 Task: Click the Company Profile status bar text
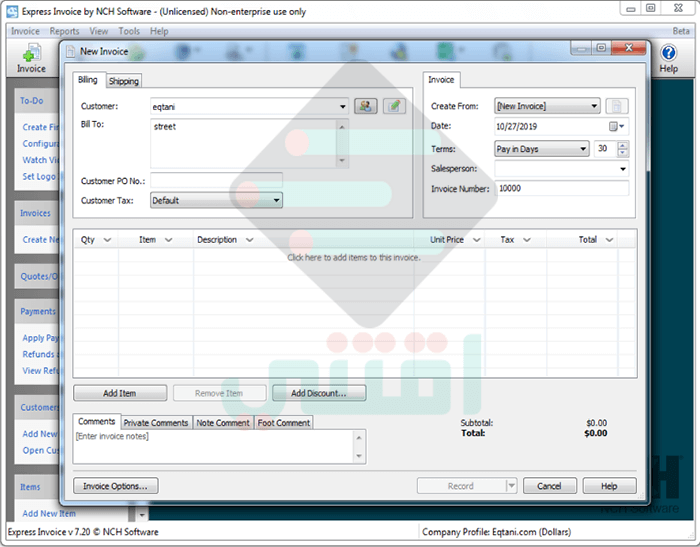pyautogui.click(x=496, y=532)
